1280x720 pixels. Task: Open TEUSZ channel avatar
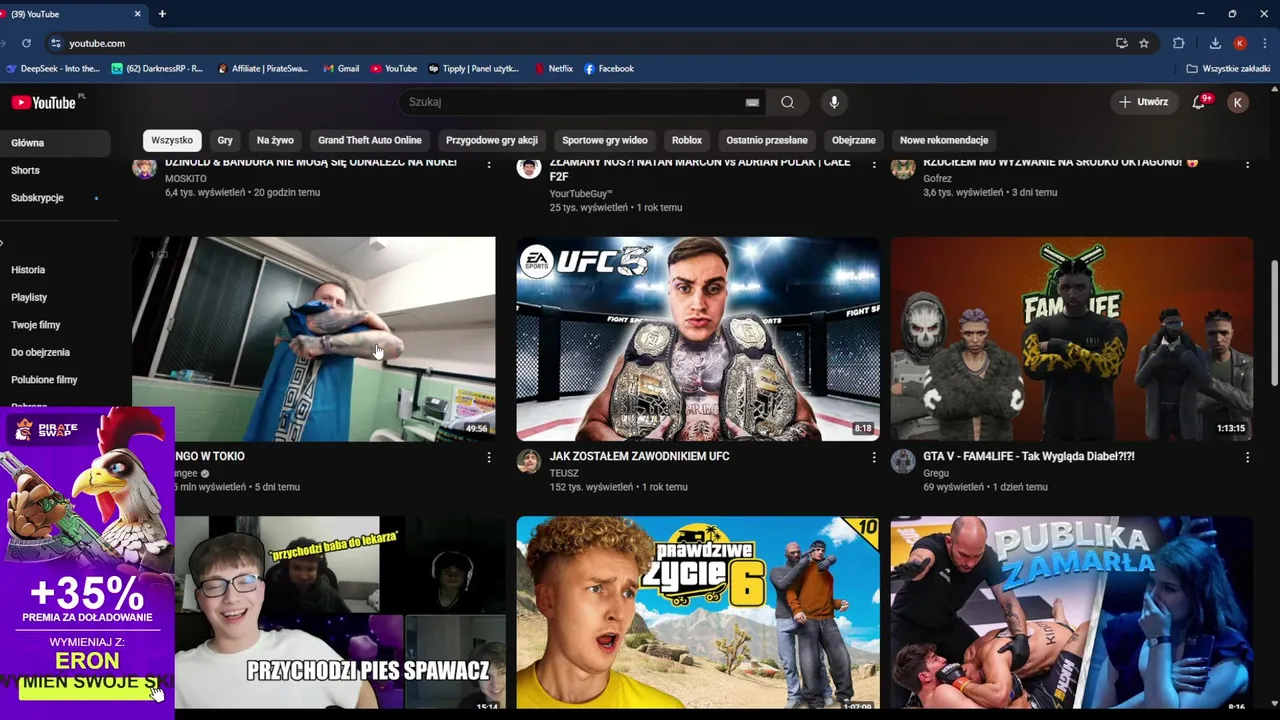(528, 461)
